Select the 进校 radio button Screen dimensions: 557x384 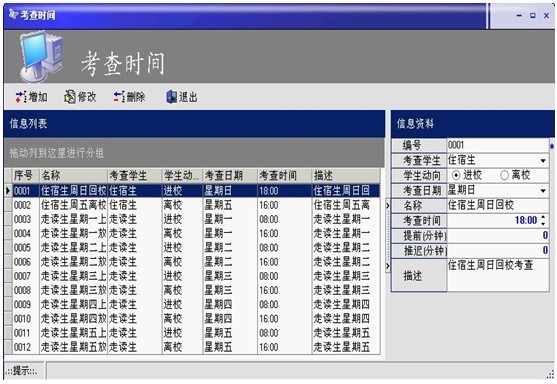tap(456, 175)
